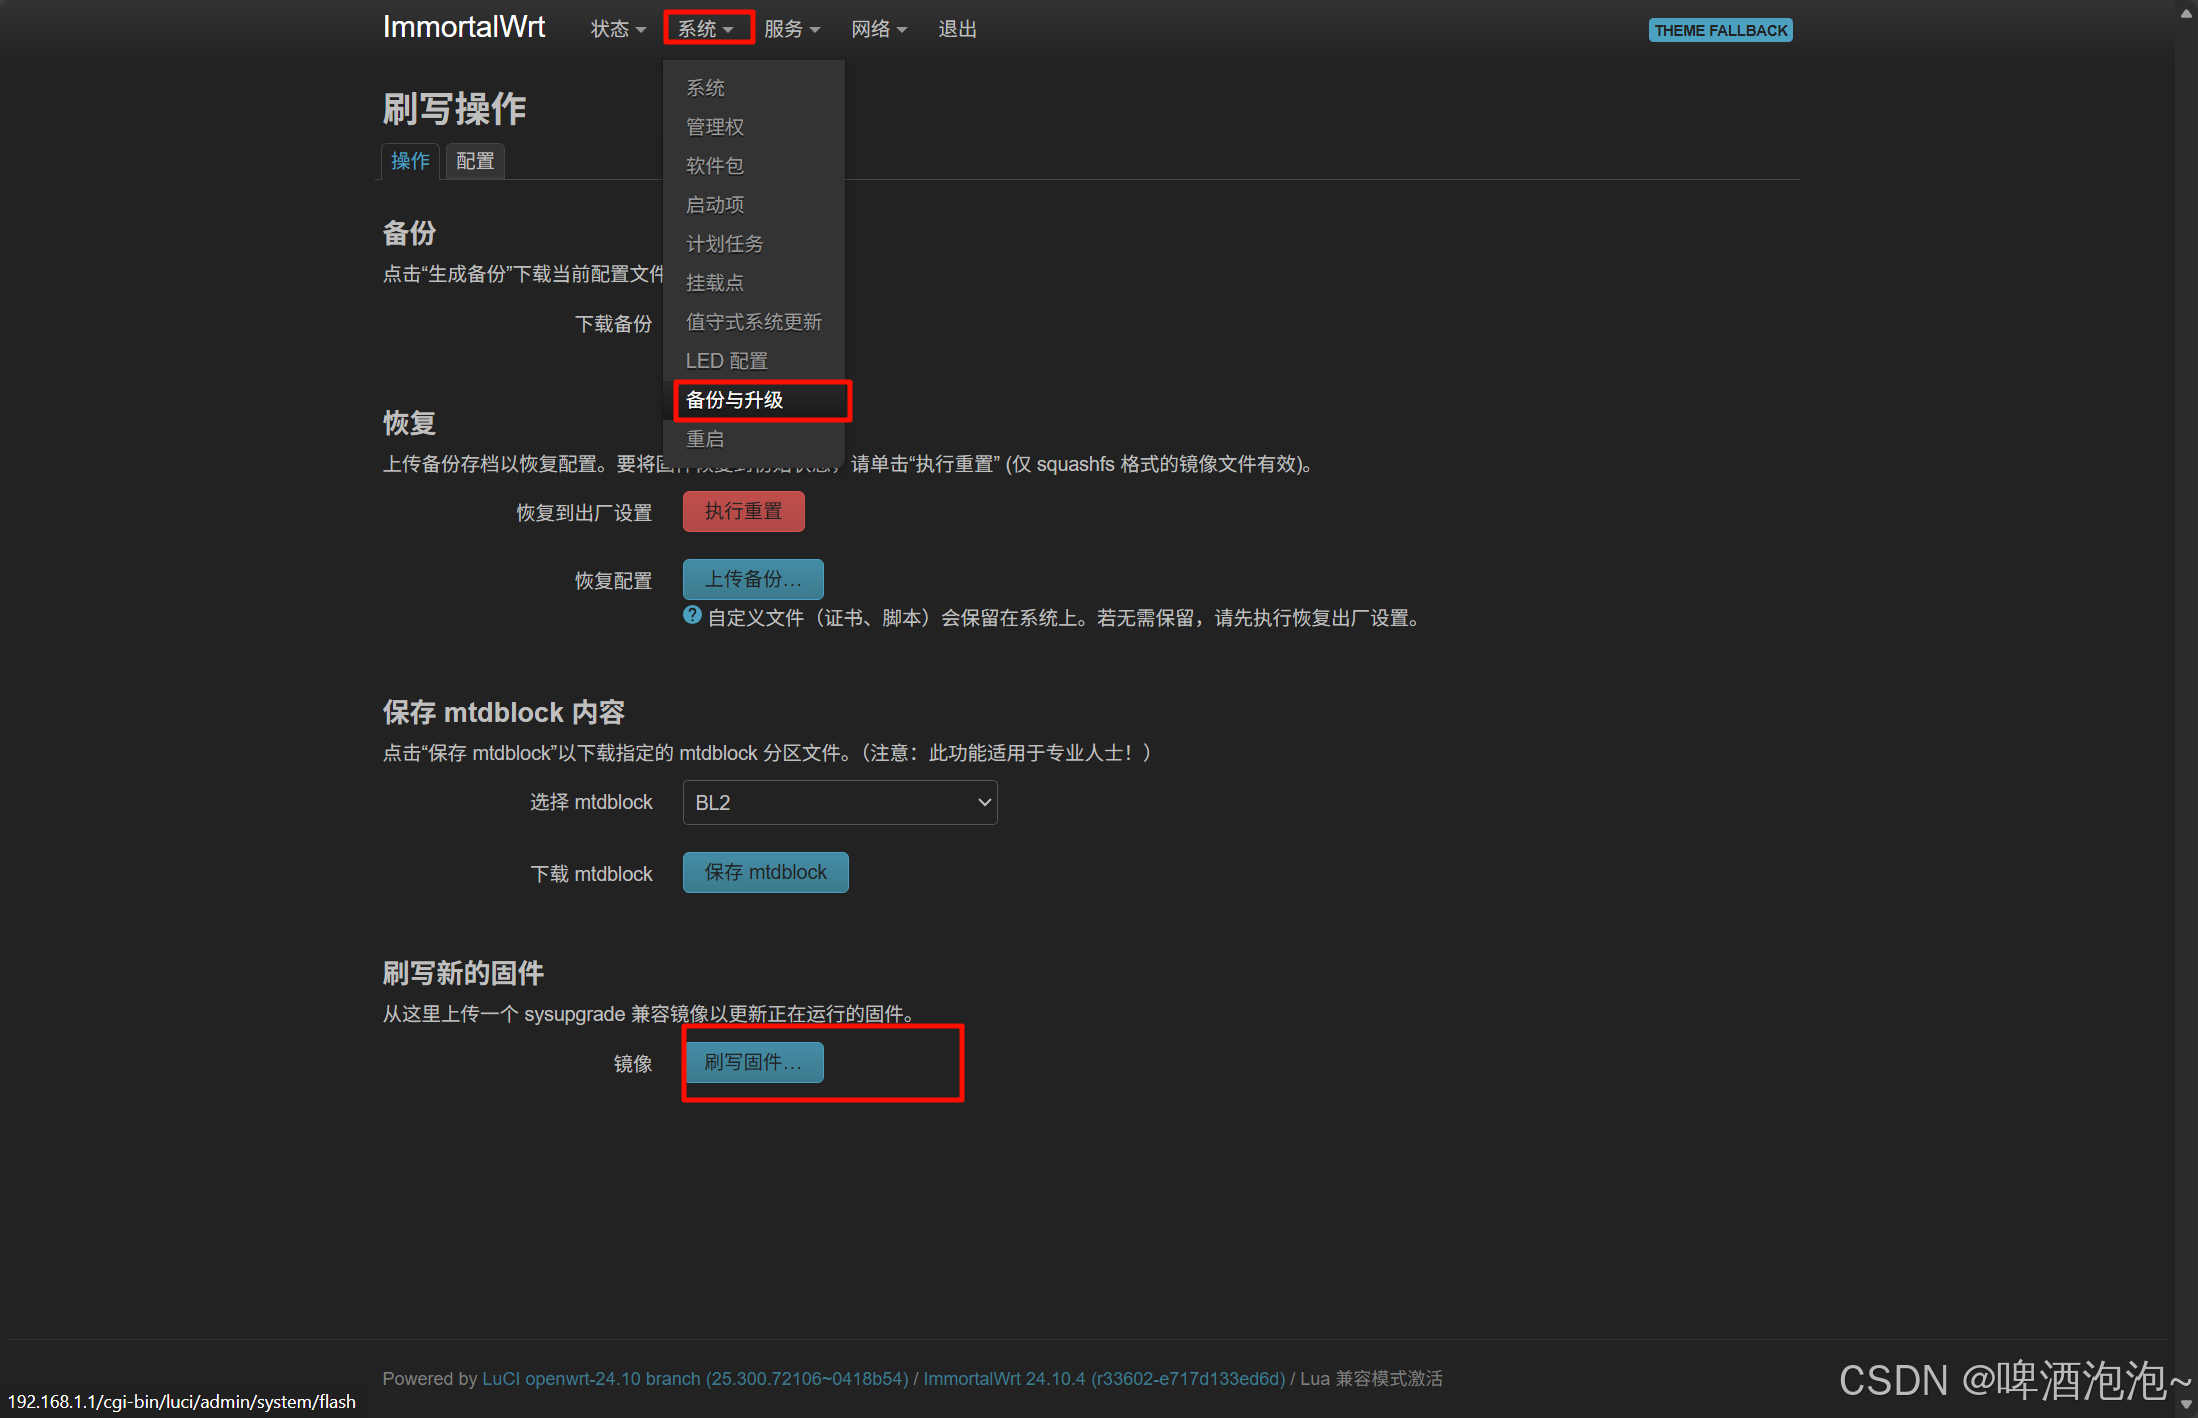The width and height of the screenshot is (2198, 1418).
Task: Open the 选择 mtdblock BL2 dropdown
Action: click(x=840, y=803)
